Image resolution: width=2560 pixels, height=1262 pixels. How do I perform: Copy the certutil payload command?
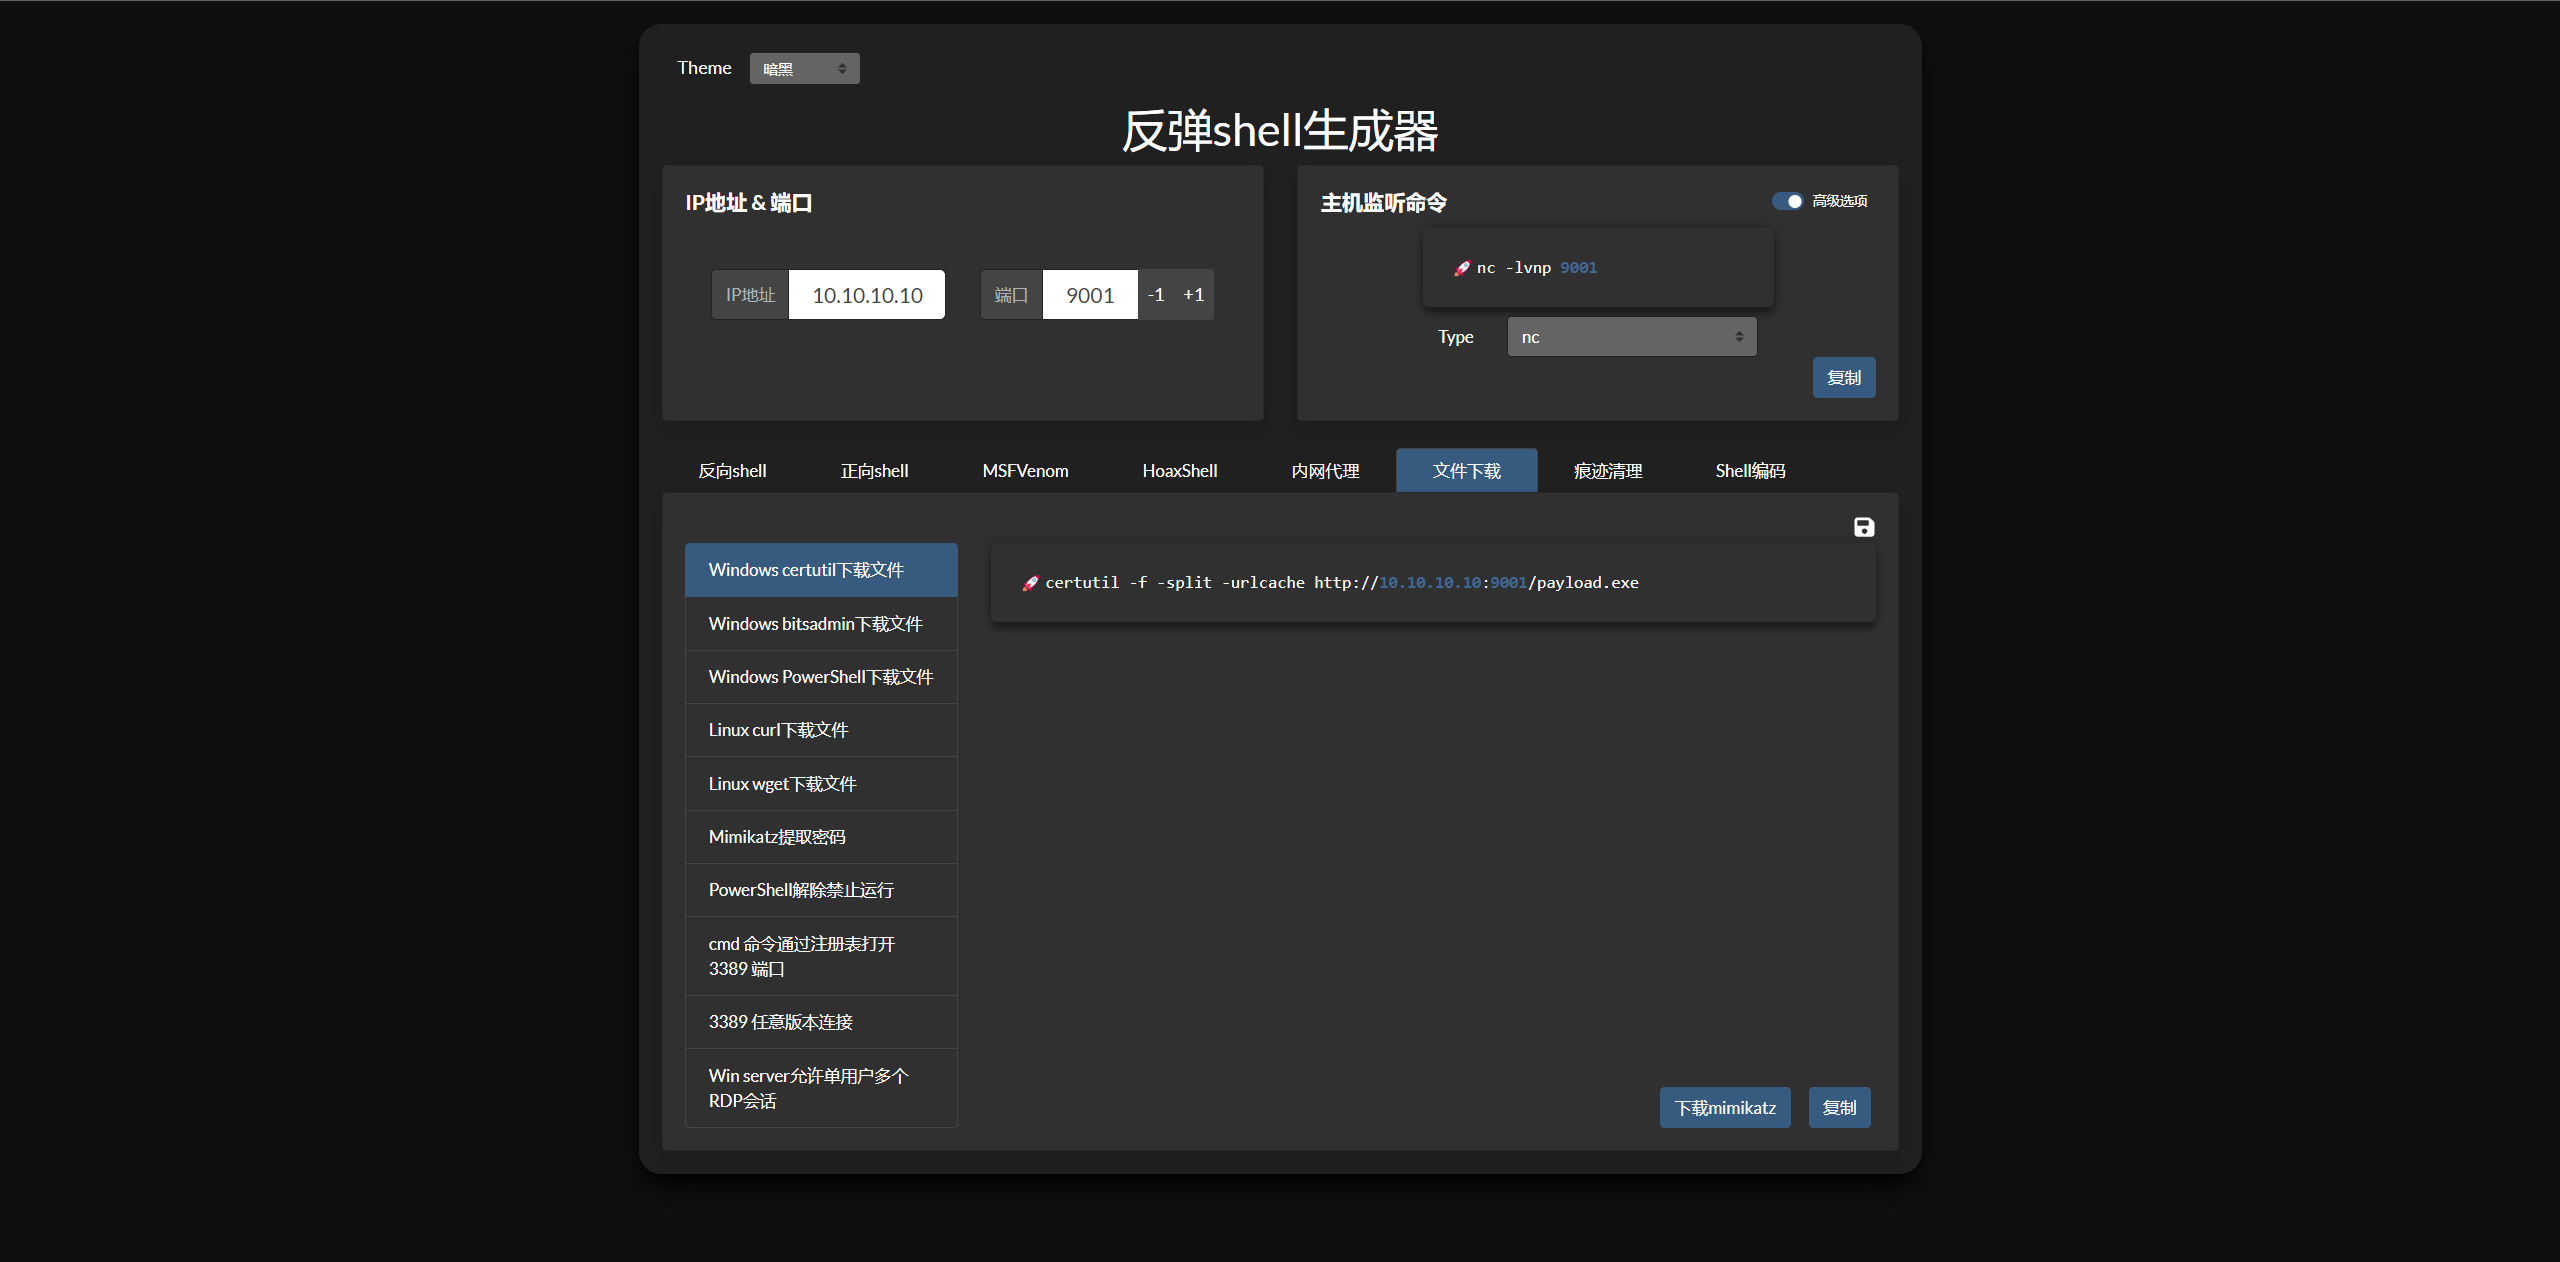pos(1839,1108)
